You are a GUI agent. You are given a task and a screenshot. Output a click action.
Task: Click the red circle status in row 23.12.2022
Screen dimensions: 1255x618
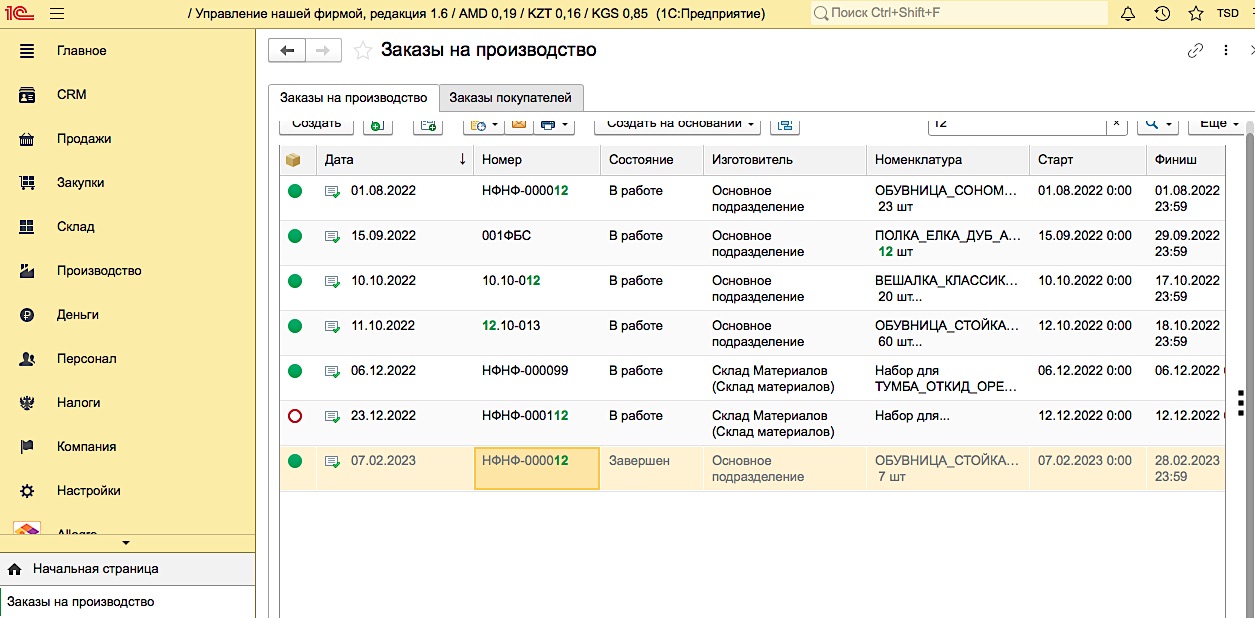(294, 416)
